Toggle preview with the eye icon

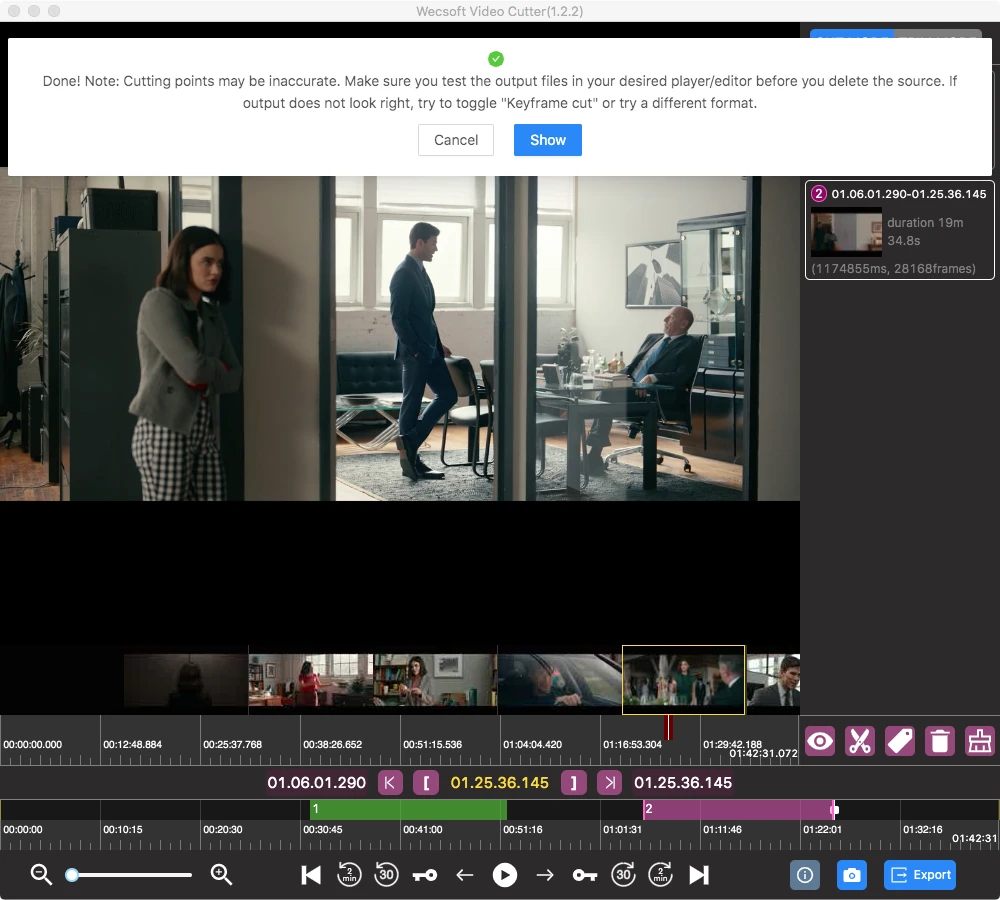(820, 741)
